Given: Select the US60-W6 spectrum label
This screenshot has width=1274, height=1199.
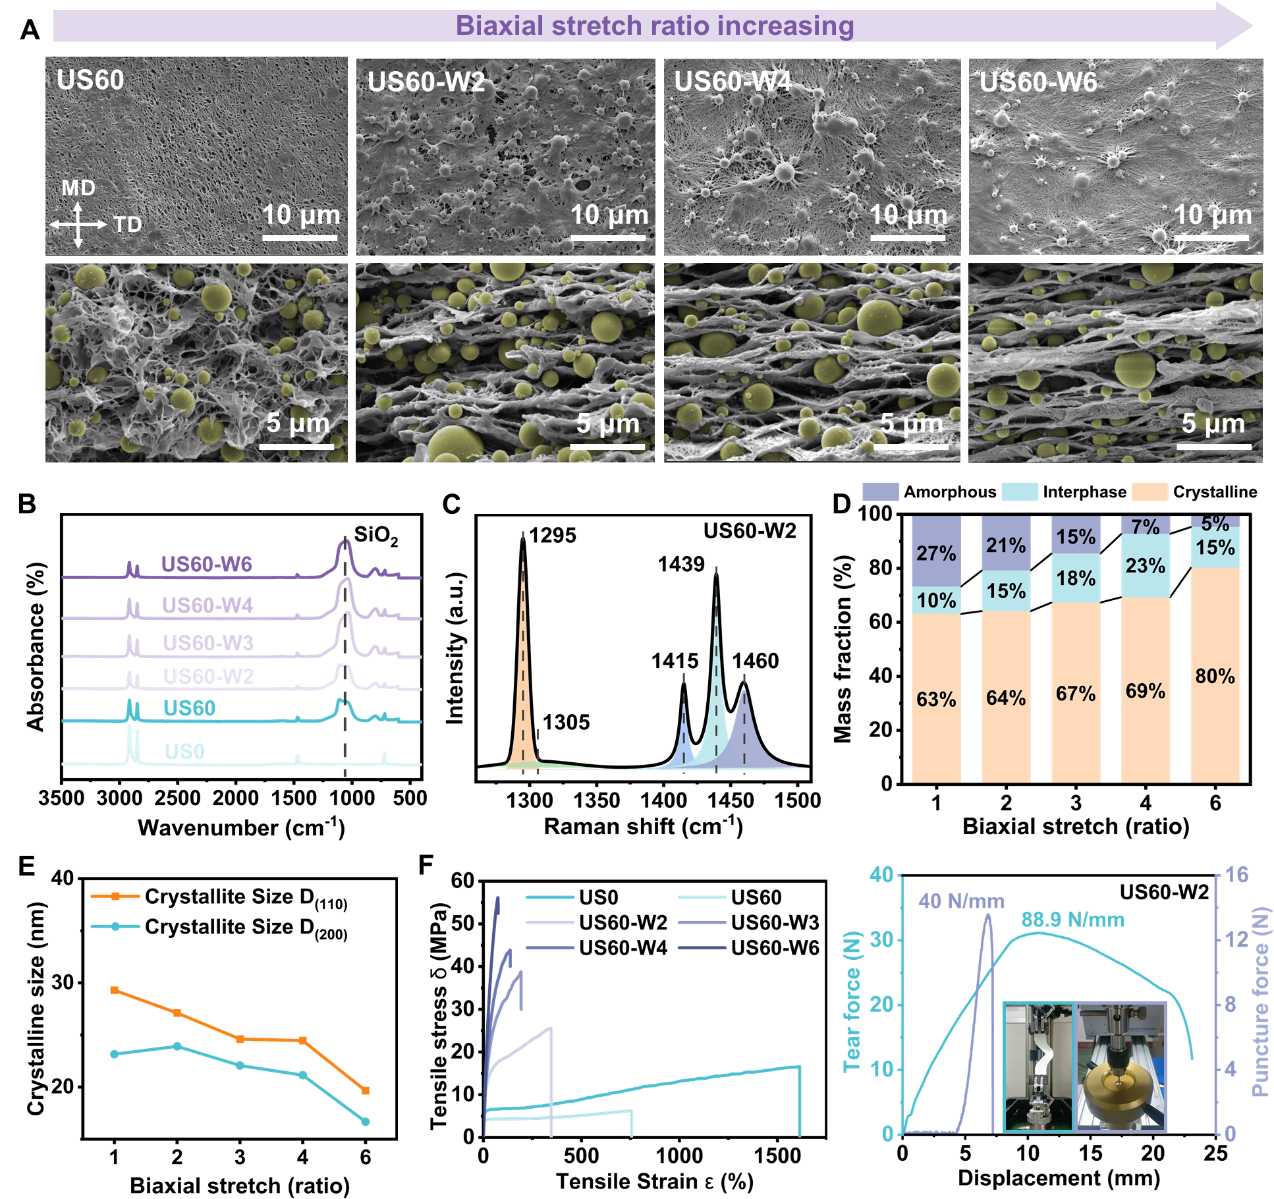Looking at the screenshot, I should 207,565.
